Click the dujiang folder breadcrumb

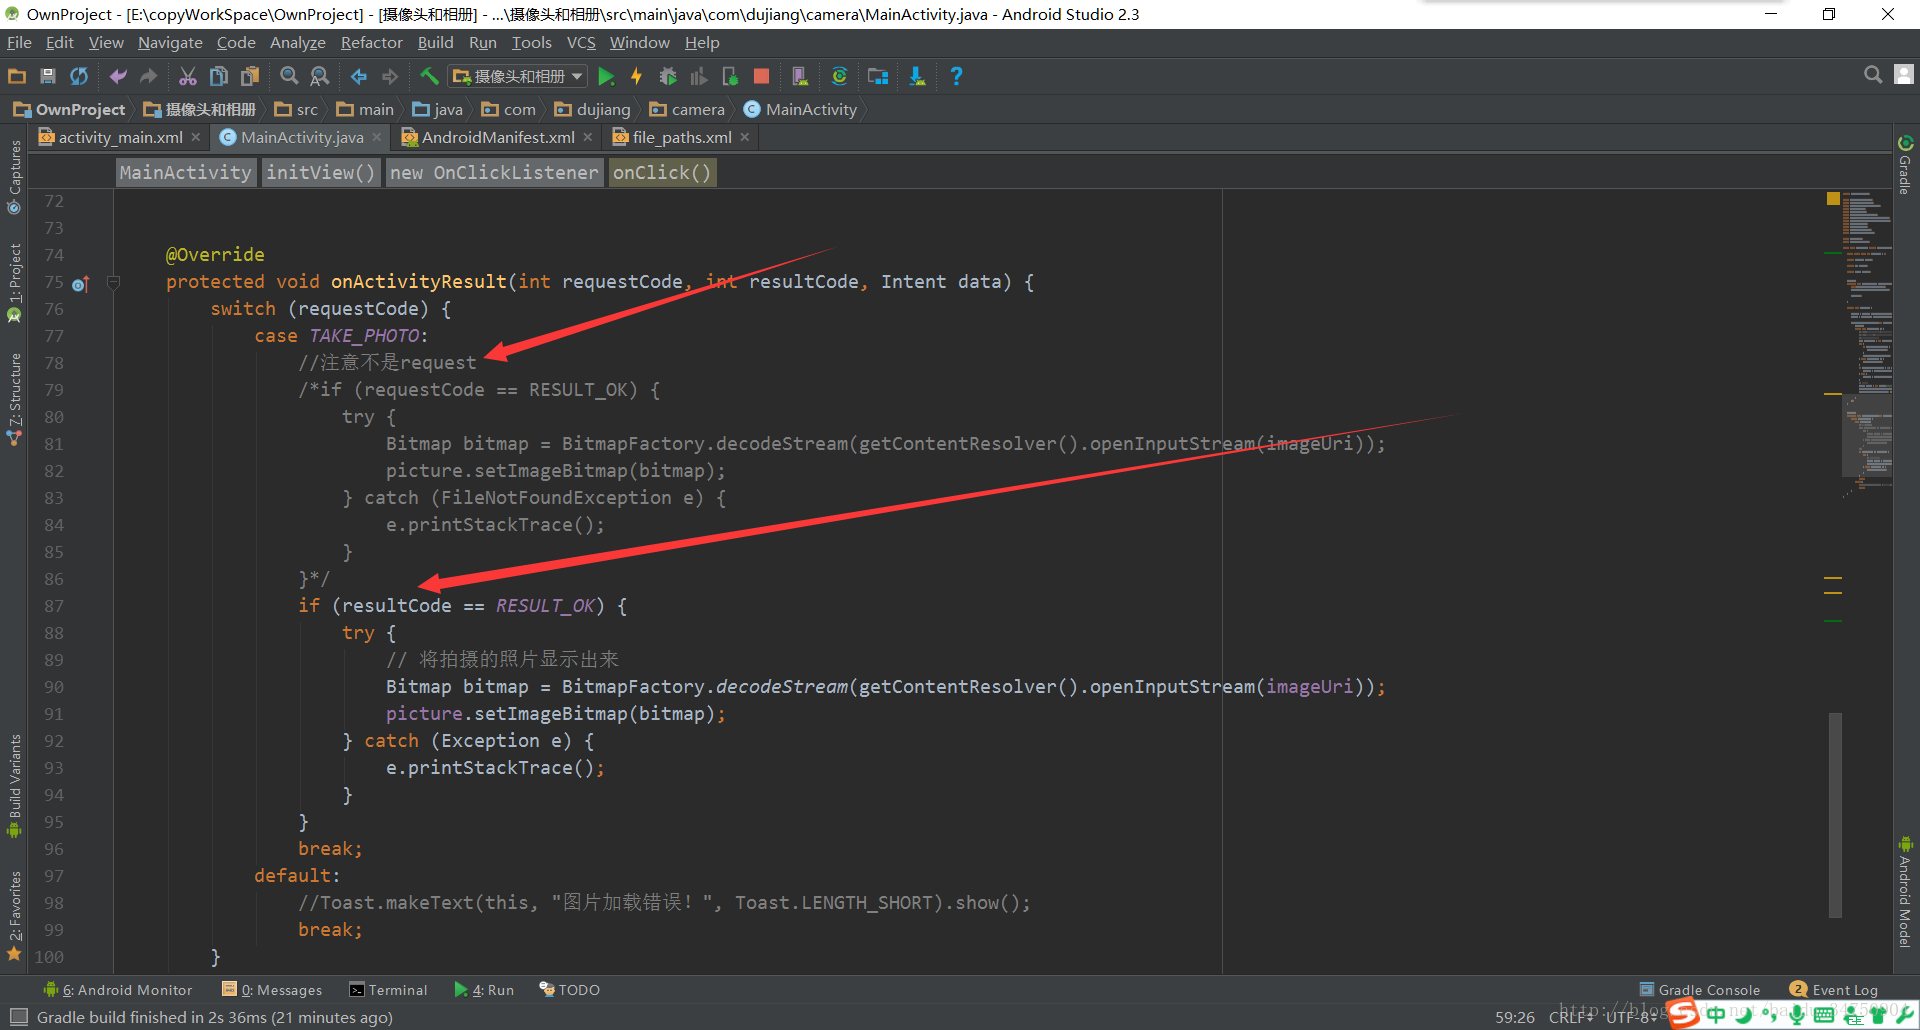(593, 109)
